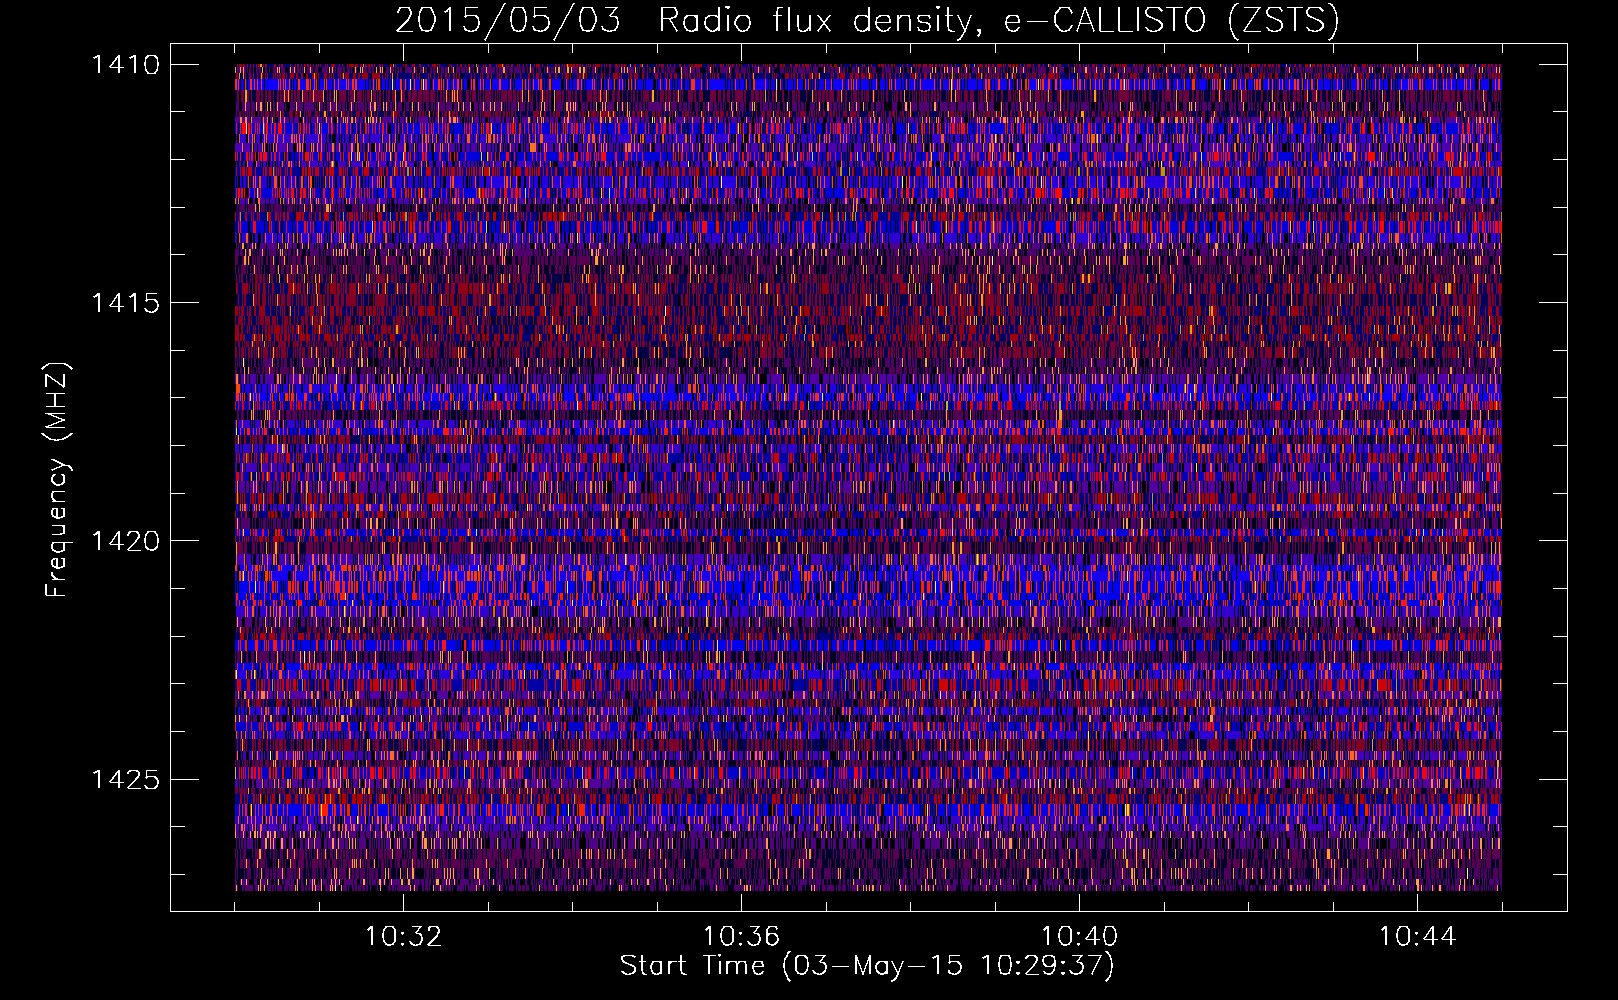
Task: Click the plot title "Radio flux density, e-CALLISTO (ZSTS)"
Action: pos(998,21)
